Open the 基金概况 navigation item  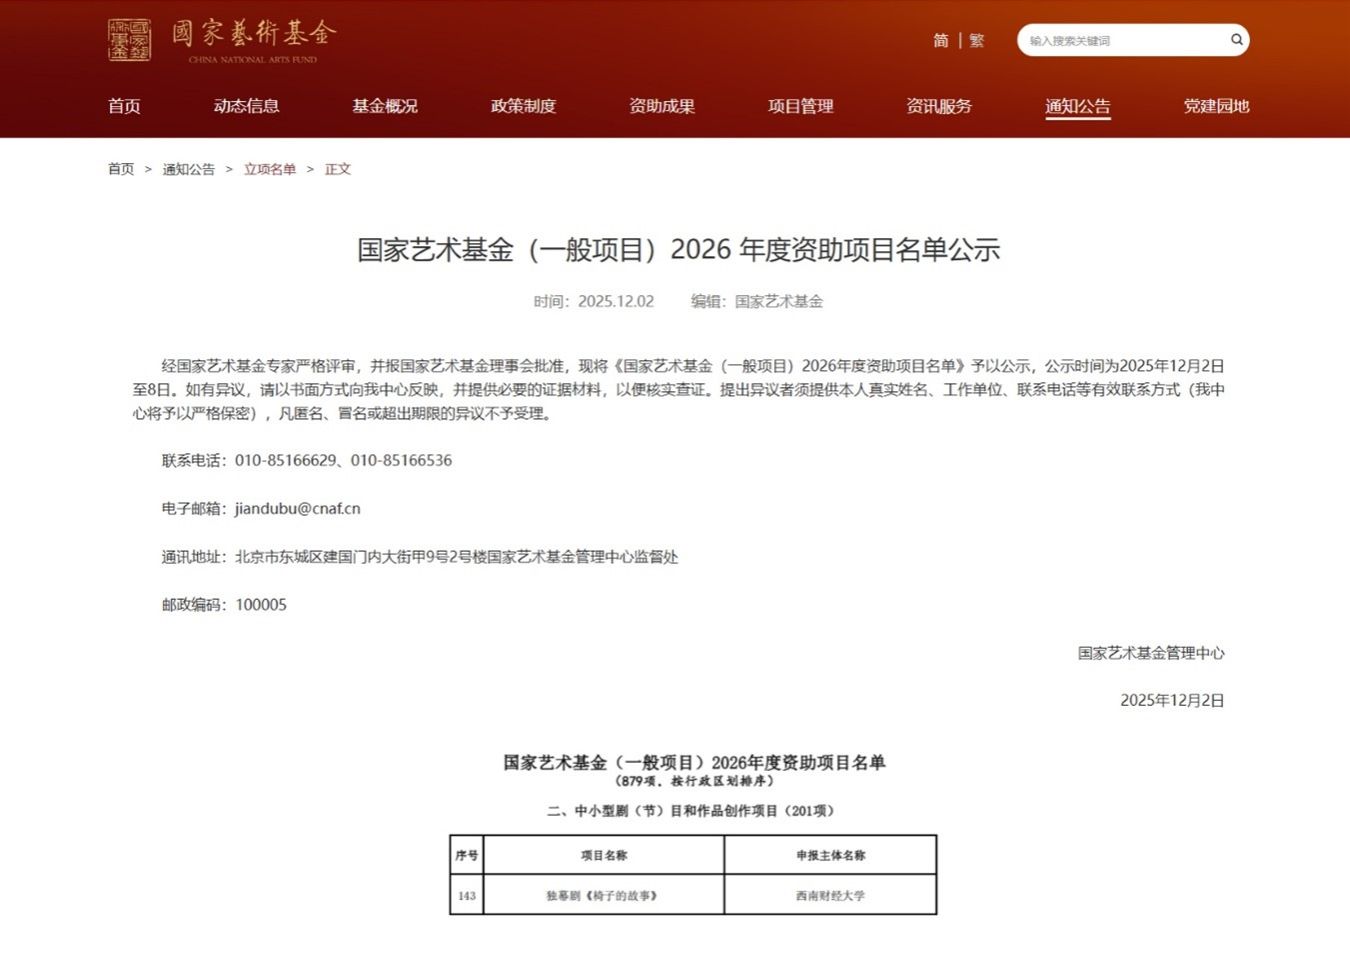(x=384, y=106)
